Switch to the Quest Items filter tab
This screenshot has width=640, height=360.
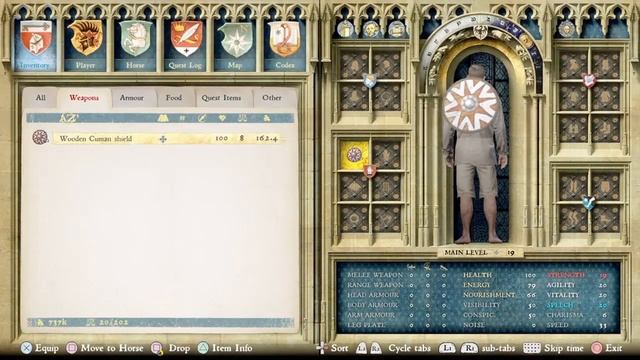[x=221, y=98]
